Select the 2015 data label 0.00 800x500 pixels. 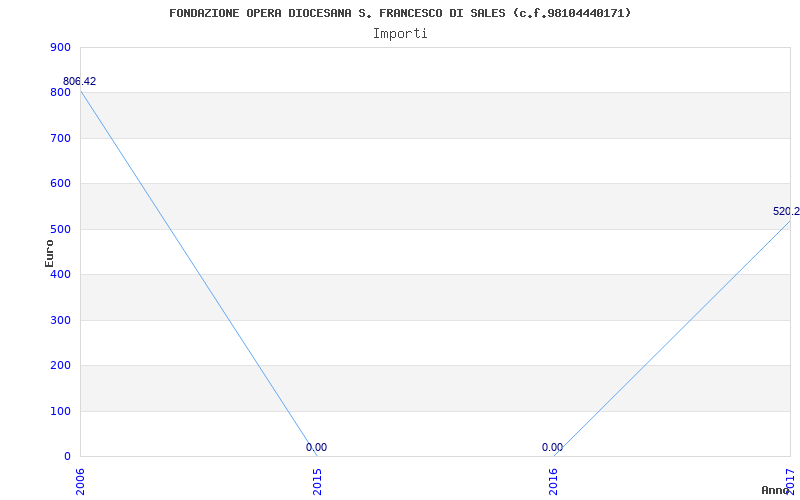(316, 447)
